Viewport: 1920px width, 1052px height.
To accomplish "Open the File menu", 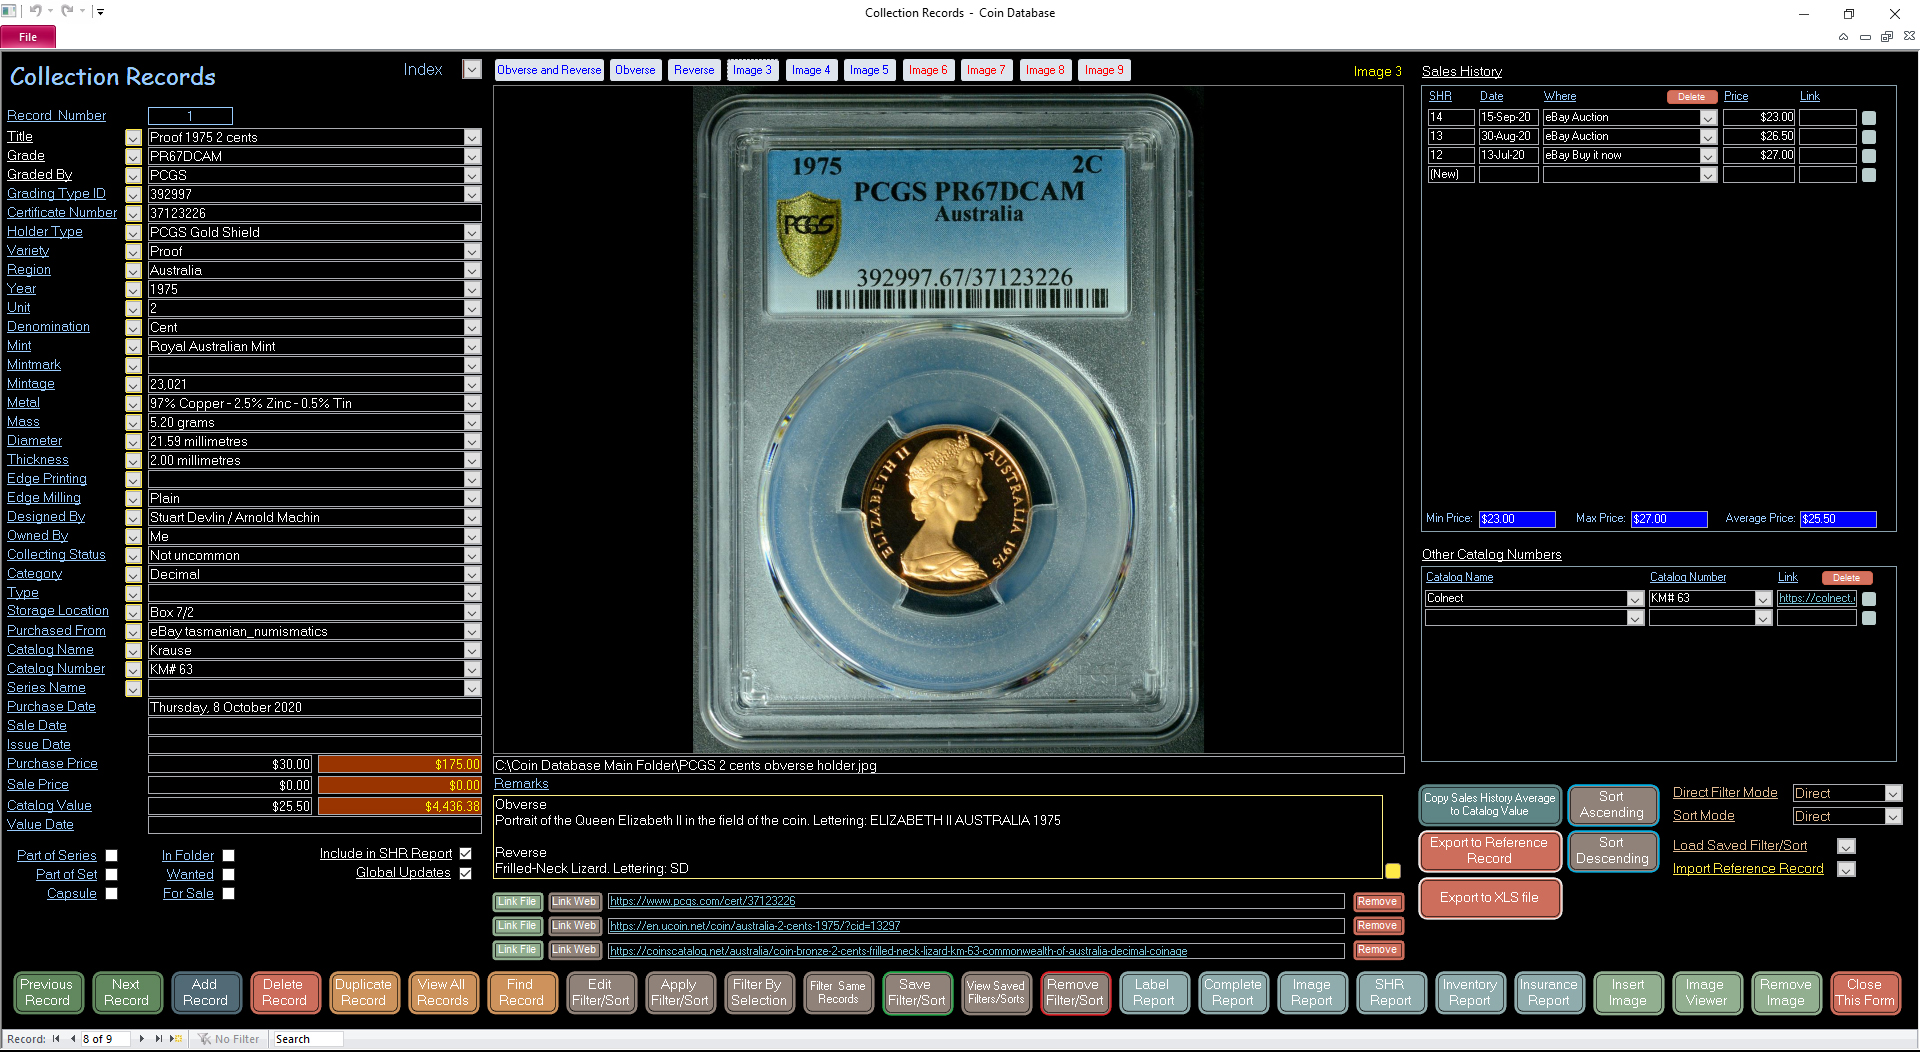I will (x=28, y=37).
